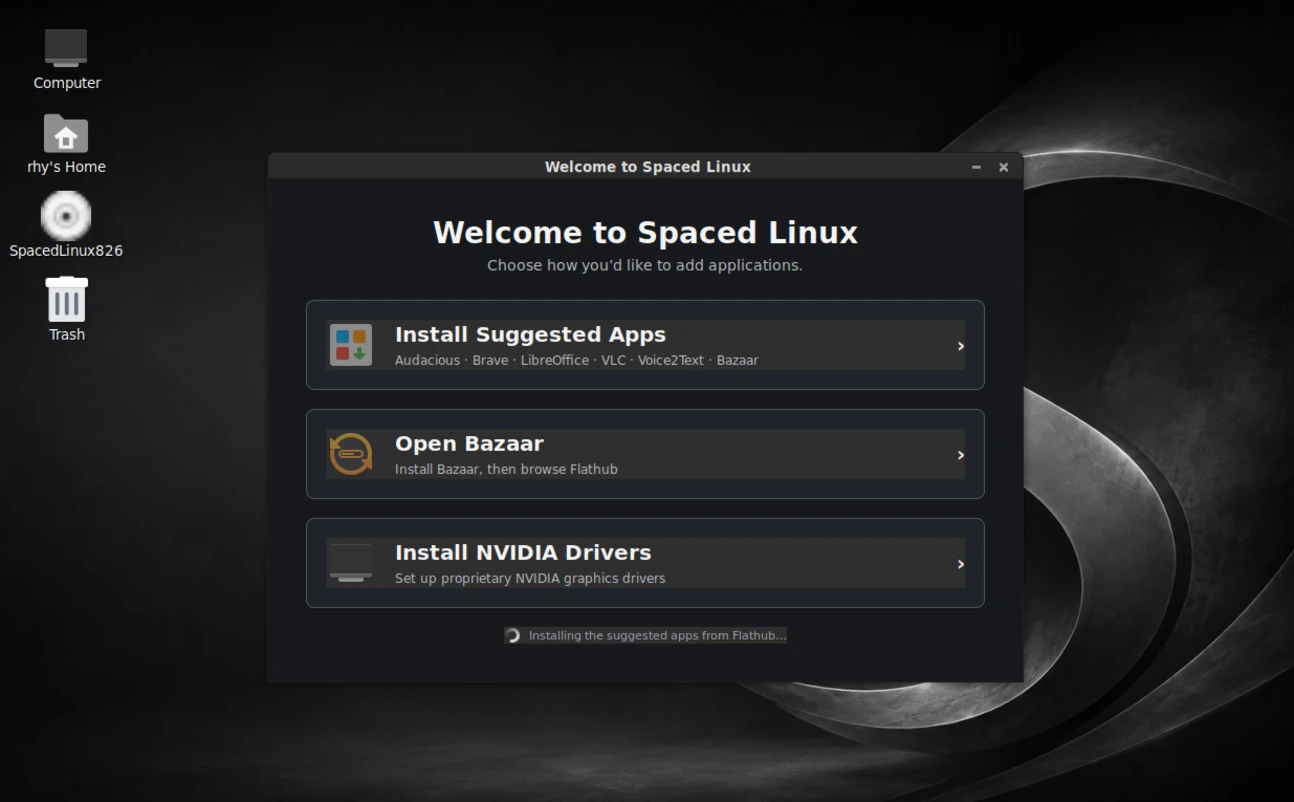Viewport: 1294px width, 802px height.
Task: Expand chevron on Install Suggested Apps row
Action: click(960, 346)
